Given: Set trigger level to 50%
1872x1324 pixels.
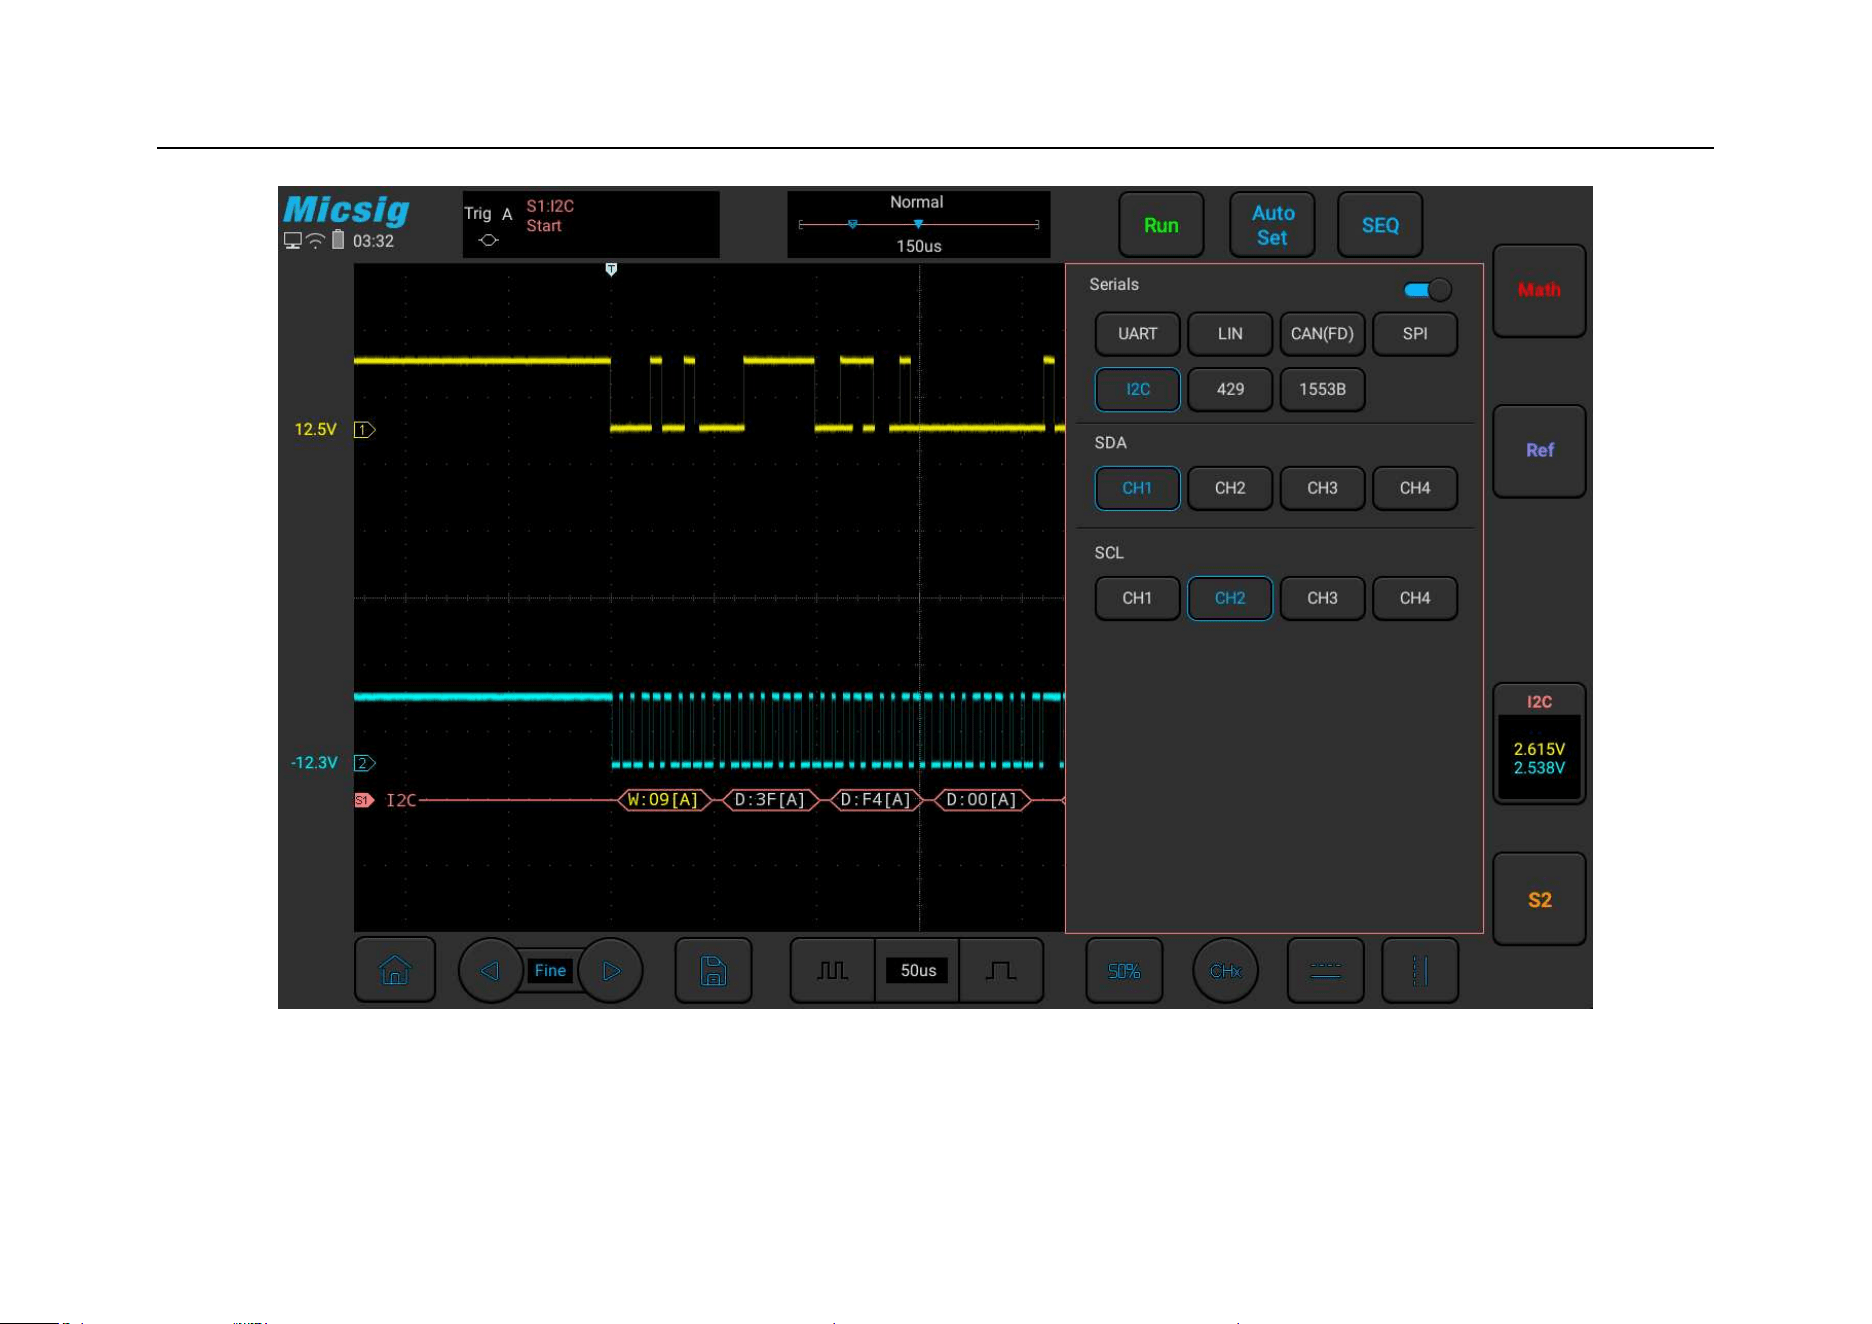Looking at the screenshot, I should (1124, 970).
